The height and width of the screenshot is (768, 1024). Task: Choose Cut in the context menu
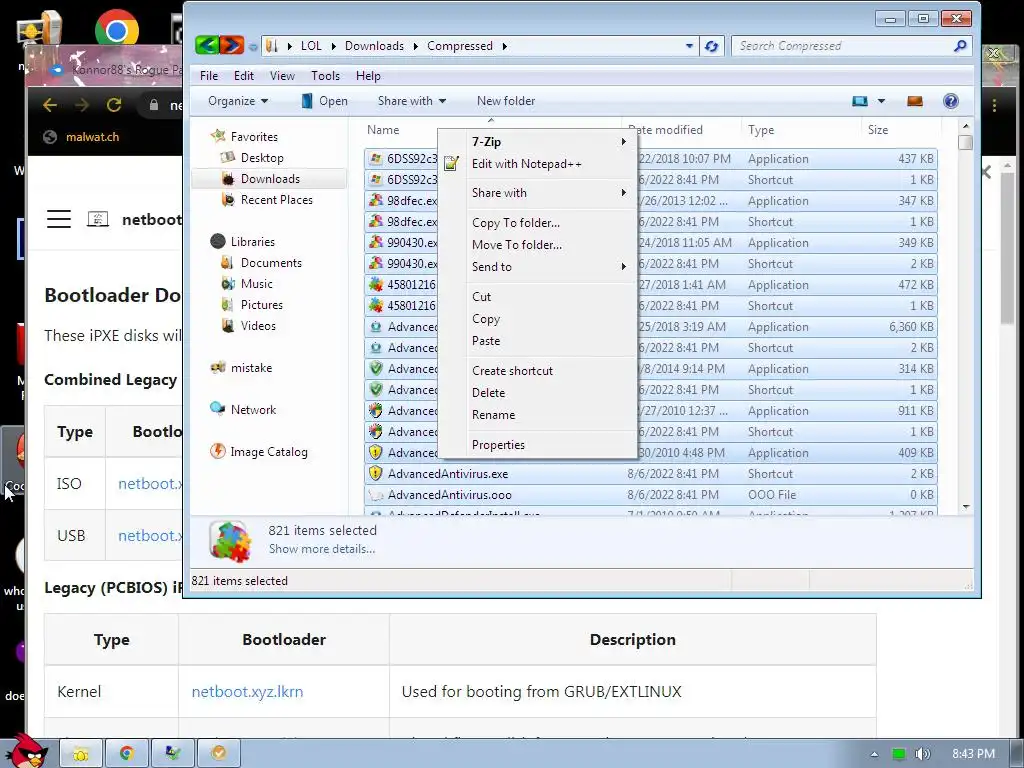pyautogui.click(x=481, y=296)
